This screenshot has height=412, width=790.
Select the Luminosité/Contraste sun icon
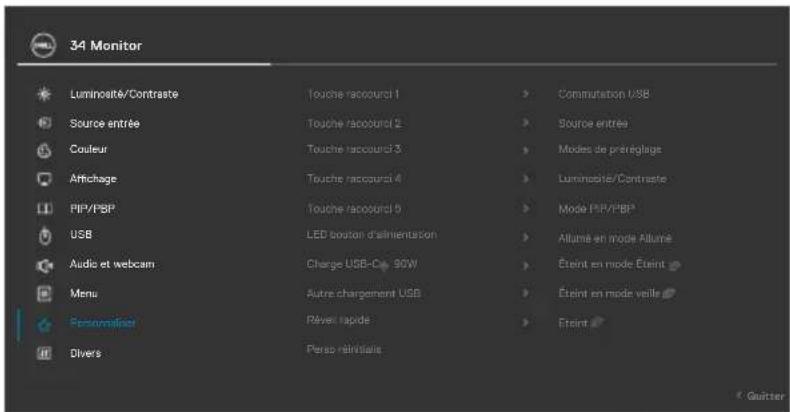coord(44,94)
